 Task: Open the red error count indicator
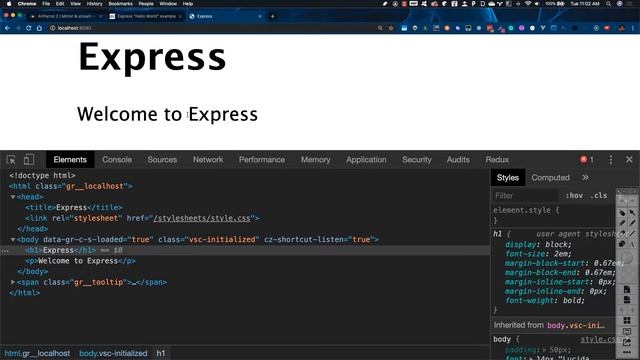pos(587,160)
